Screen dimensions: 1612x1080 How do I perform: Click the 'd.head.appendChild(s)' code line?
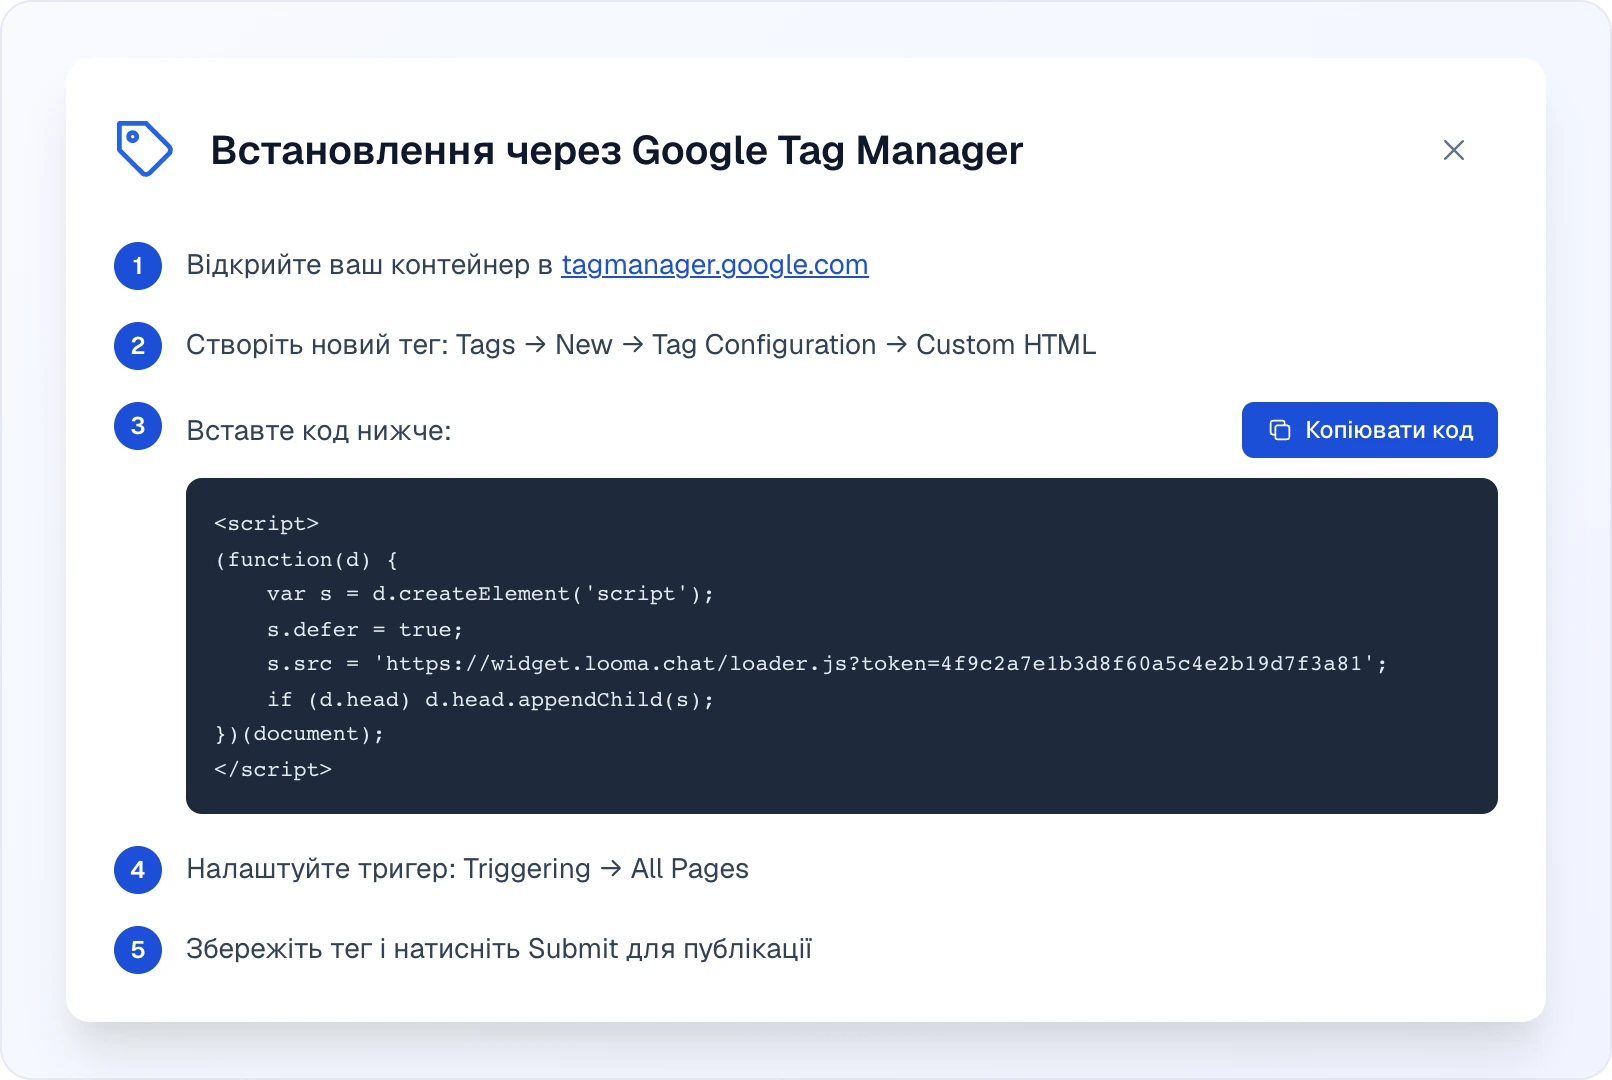tap(490, 700)
